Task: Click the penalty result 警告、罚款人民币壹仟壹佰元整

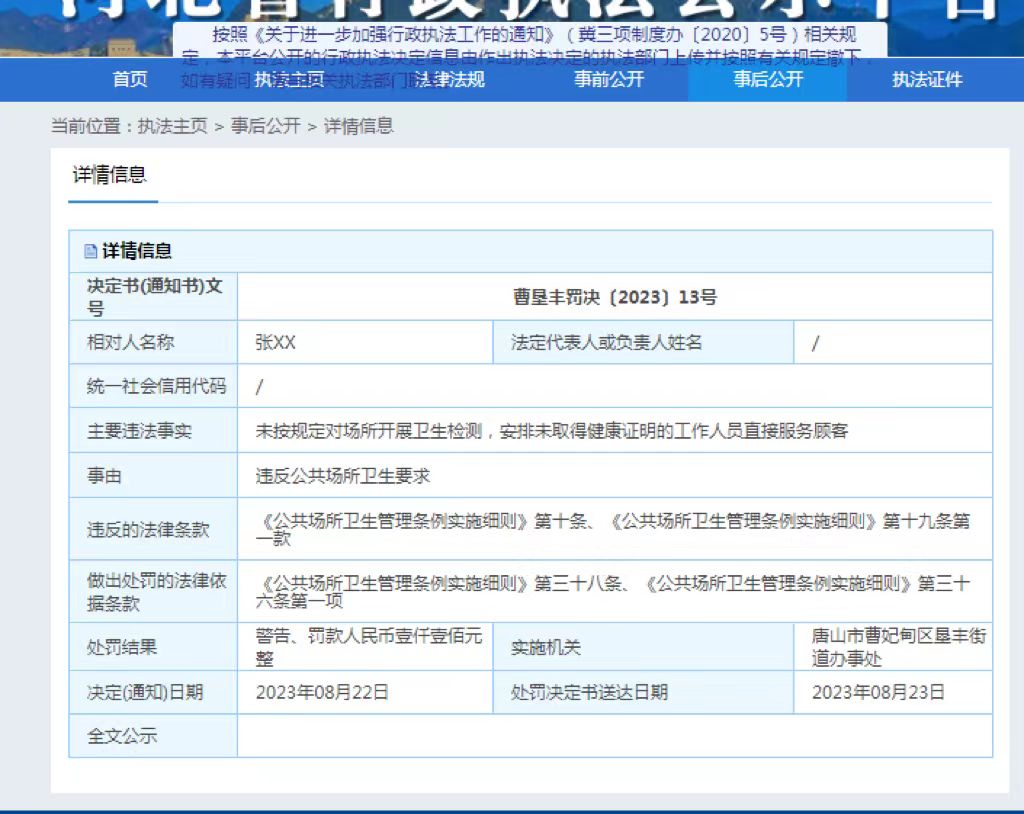Action: [x=369, y=647]
